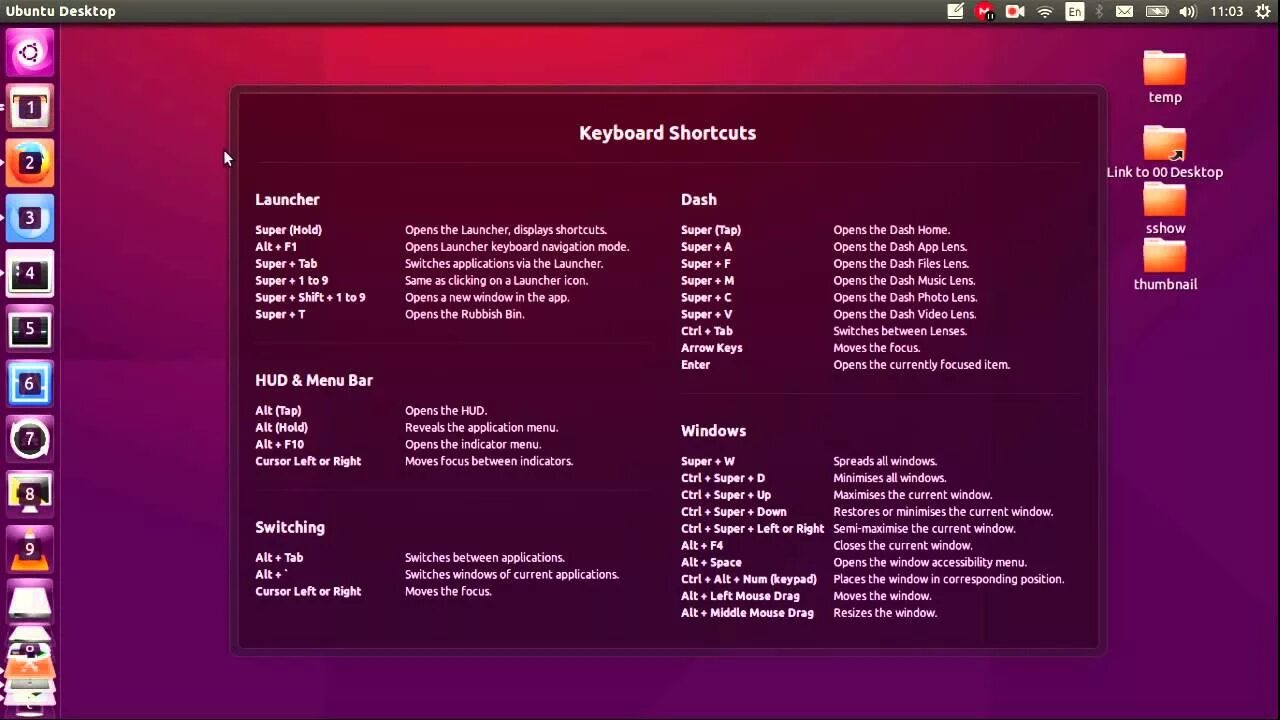Screen dimensions: 1280x720
Task: Click the Alt + Left Mouse Drag text
Action: [740, 596]
